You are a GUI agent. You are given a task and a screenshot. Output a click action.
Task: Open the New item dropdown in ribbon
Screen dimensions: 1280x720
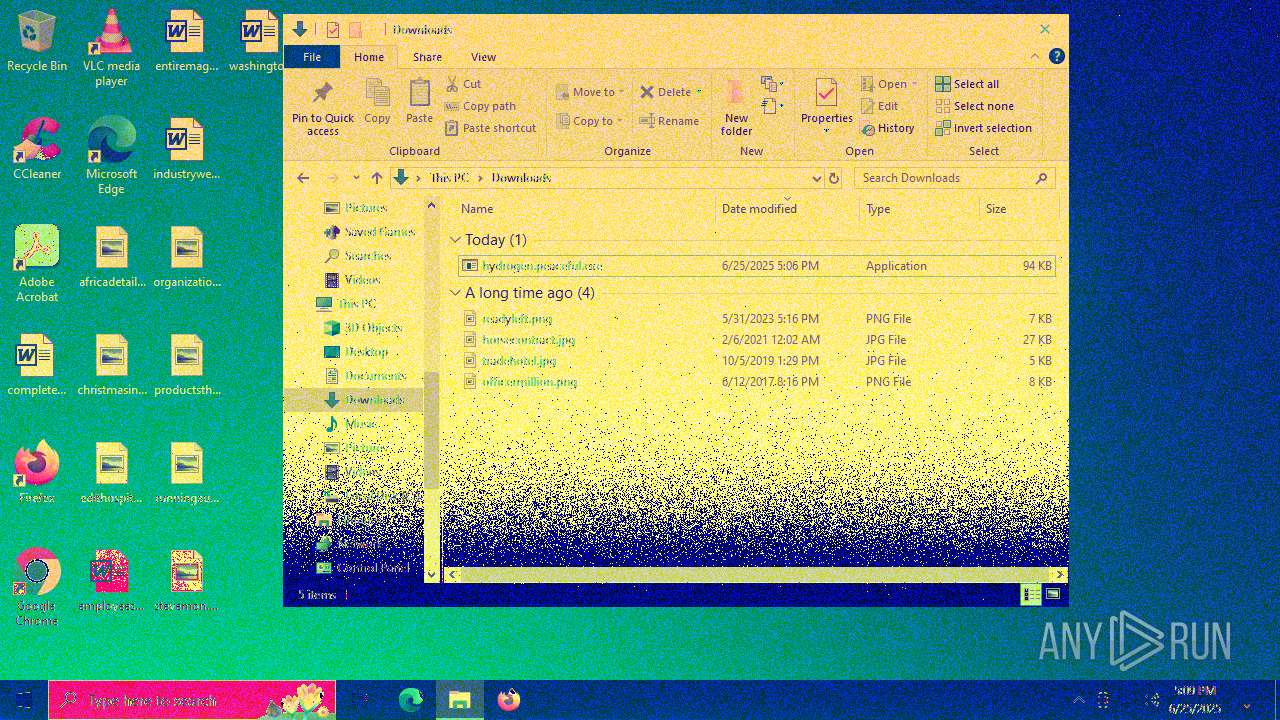[x=772, y=84]
